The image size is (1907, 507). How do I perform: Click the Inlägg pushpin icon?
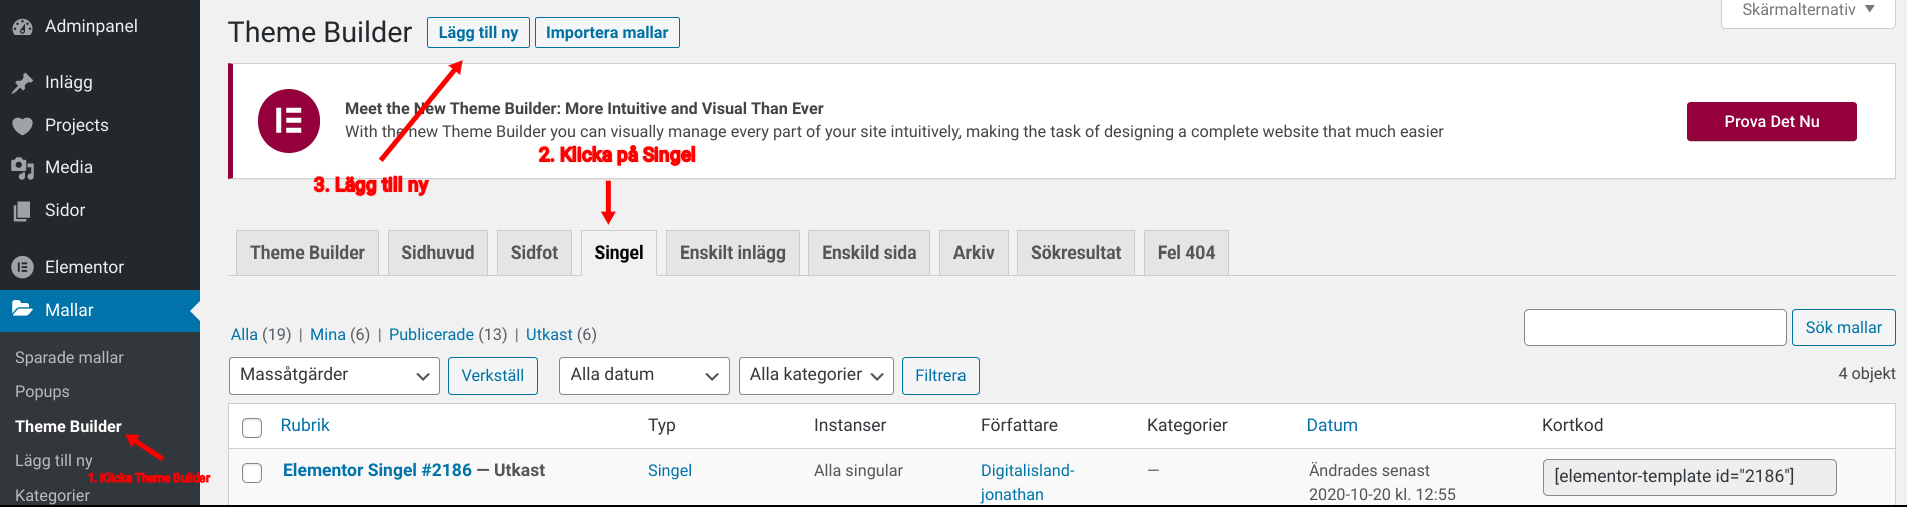(x=22, y=83)
